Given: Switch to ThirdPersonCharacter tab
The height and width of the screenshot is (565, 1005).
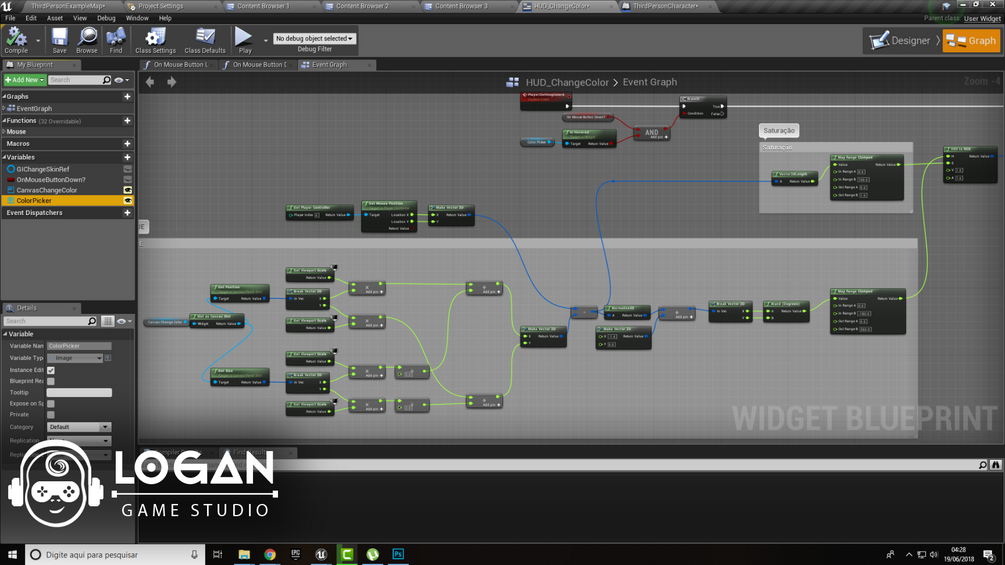Looking at the screenshot, I should (x=665, y=6).
